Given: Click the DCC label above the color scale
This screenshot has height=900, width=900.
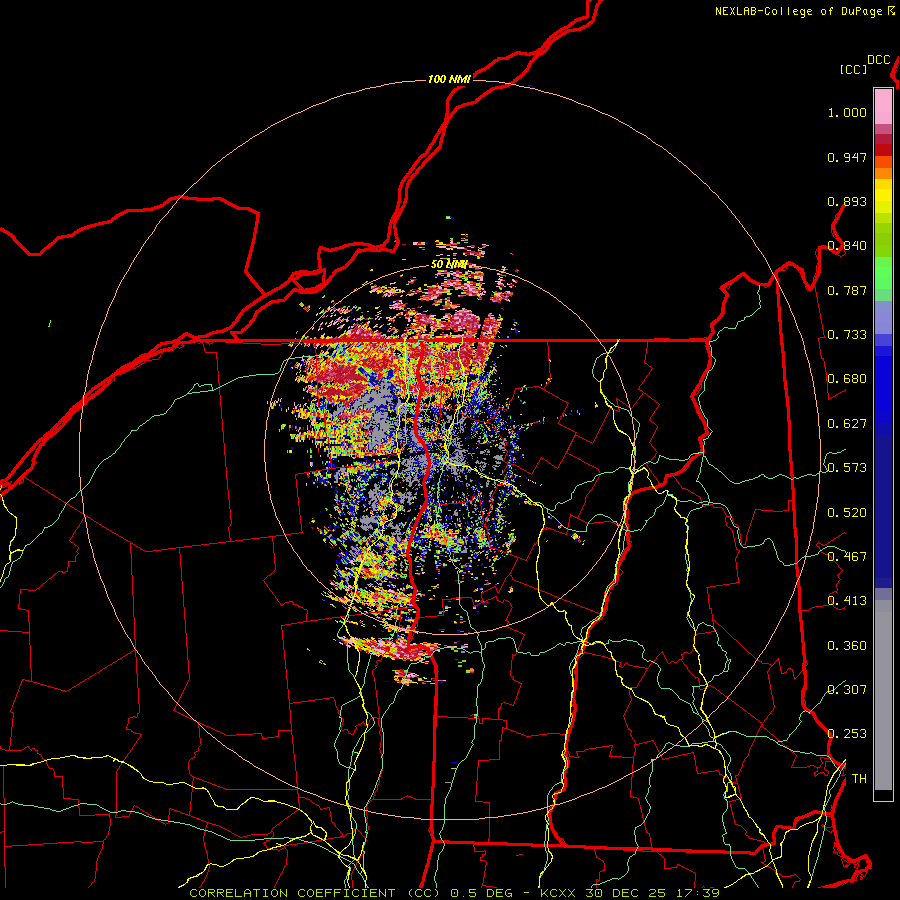Looking at the screenshot, I should pyautogui.click(x=879, y=60).
